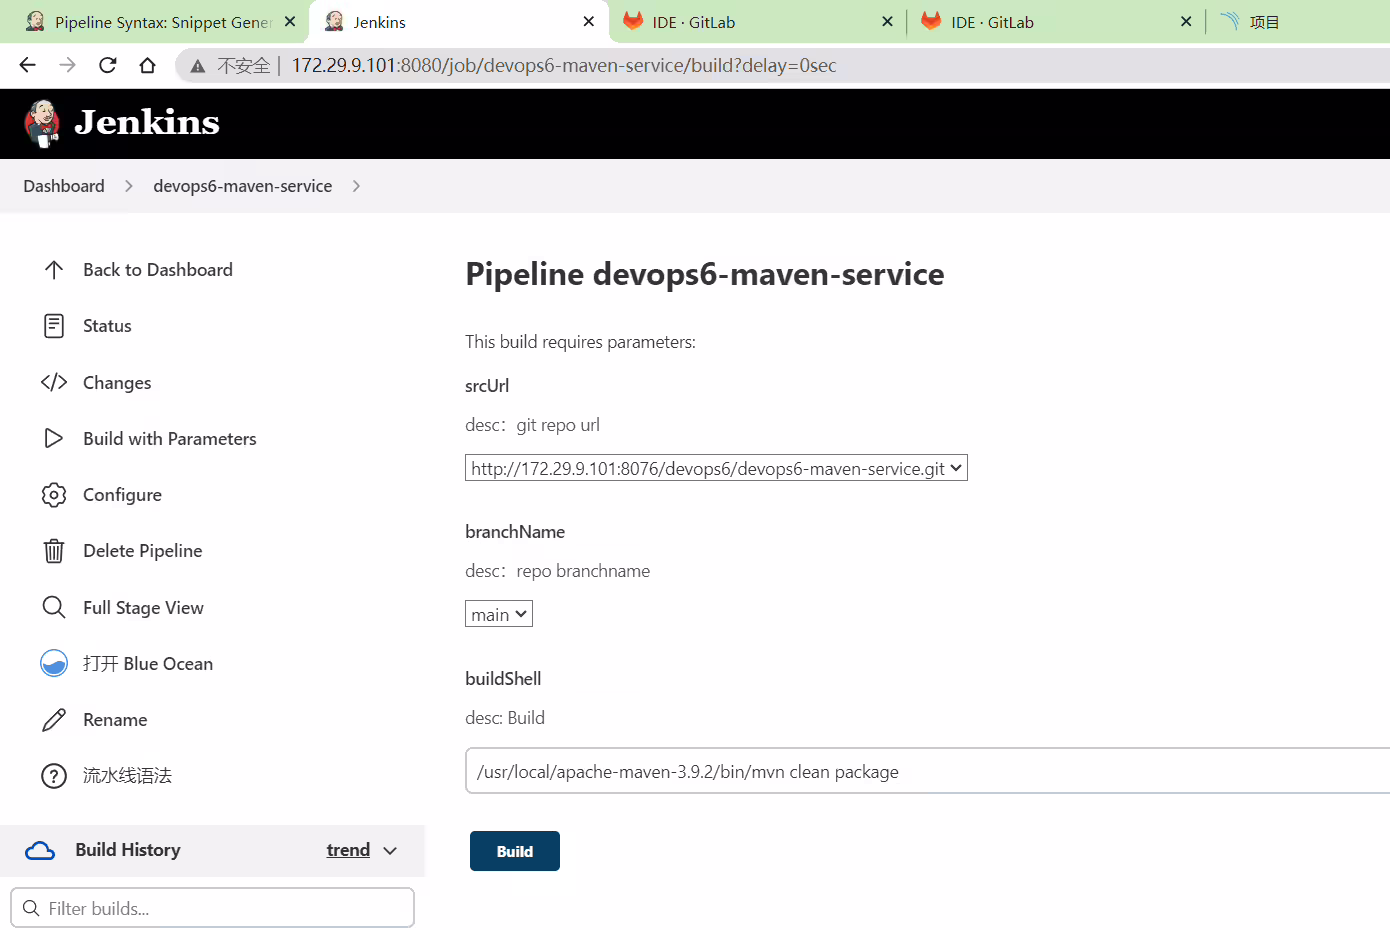The width and height of the screenshot is (1390, 930).
Task: Close the second IDE · GitLab tab
Action: [1186, 21]
